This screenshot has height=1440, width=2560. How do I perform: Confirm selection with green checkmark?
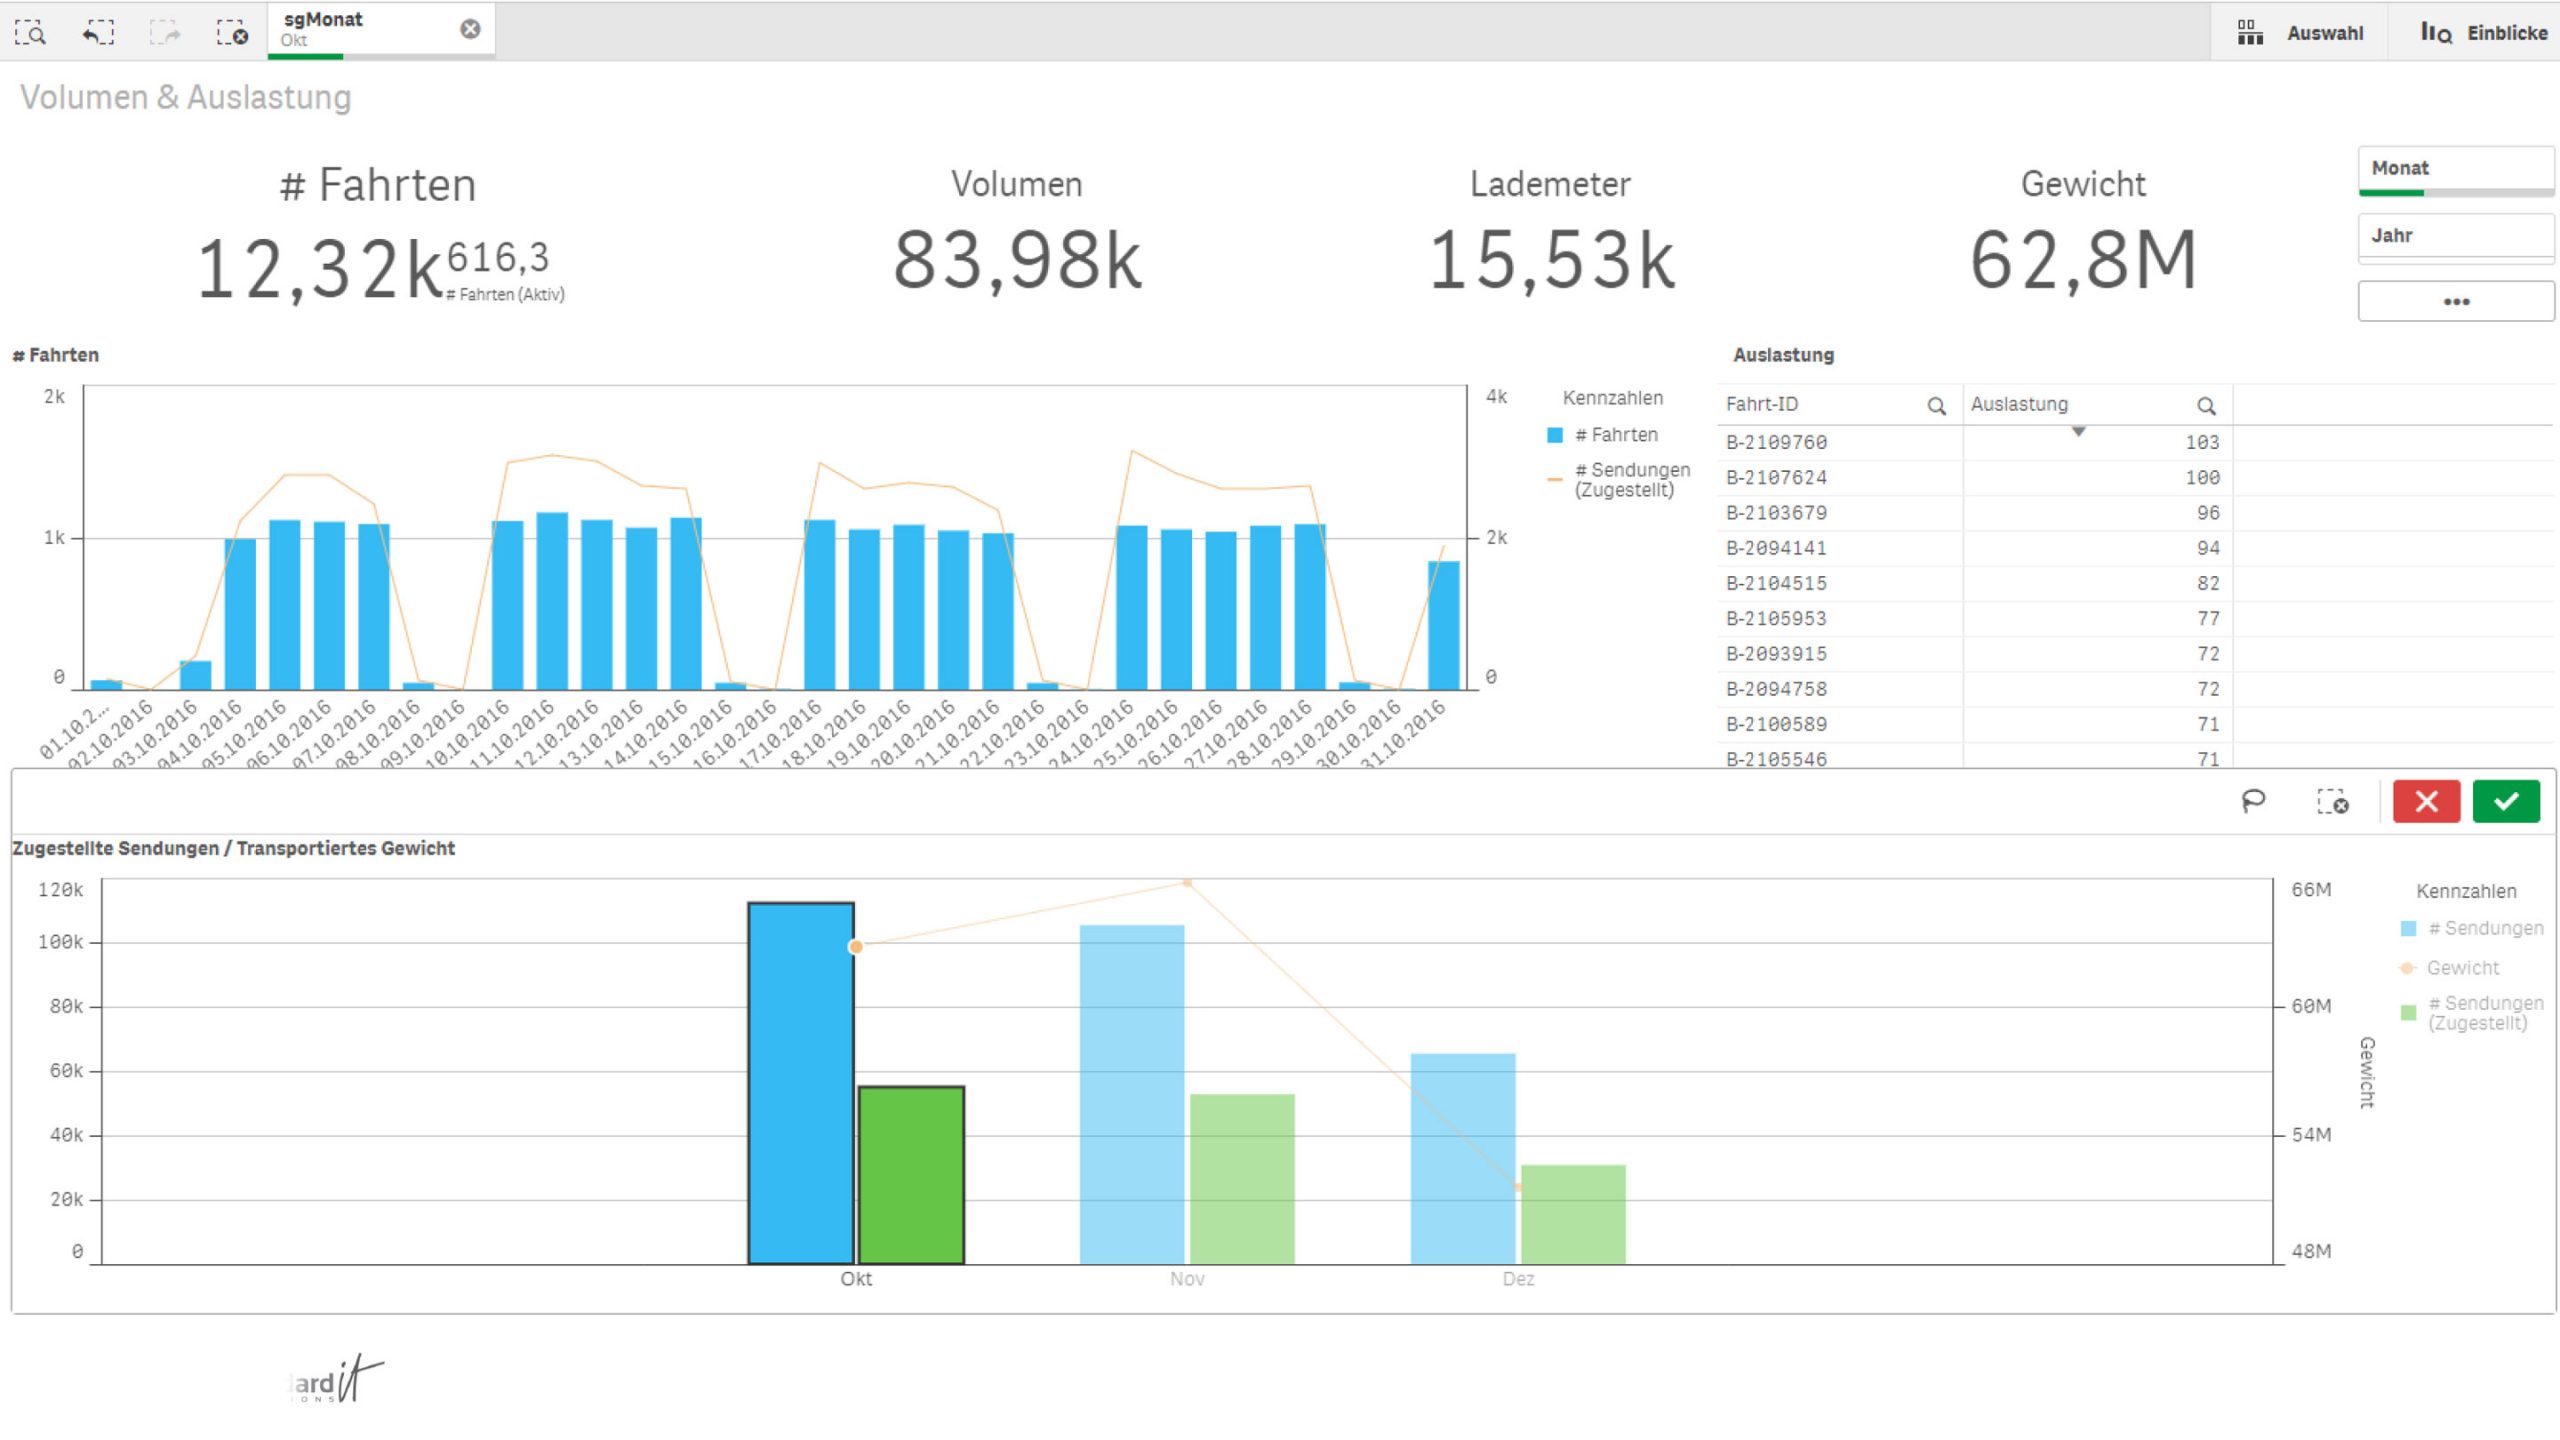[2505, 801]
